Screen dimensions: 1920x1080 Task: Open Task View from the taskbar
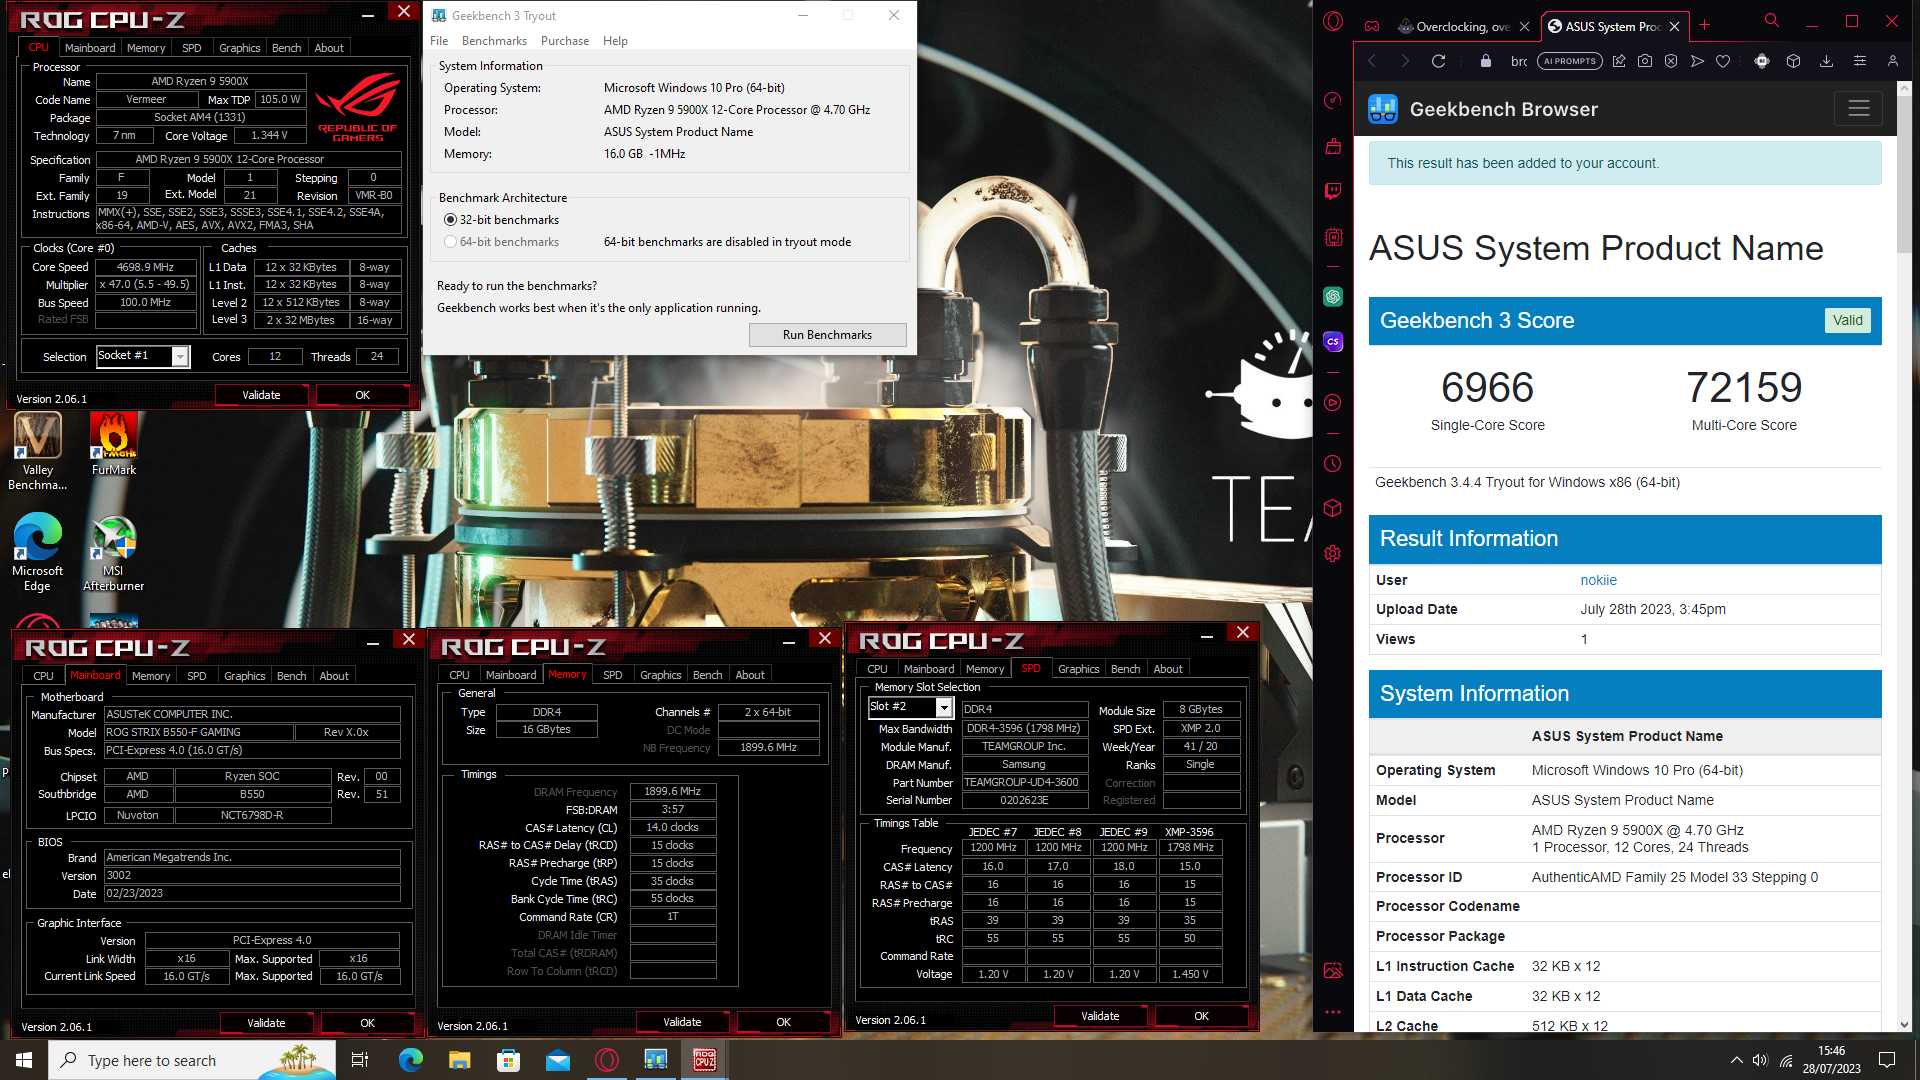360,1060
